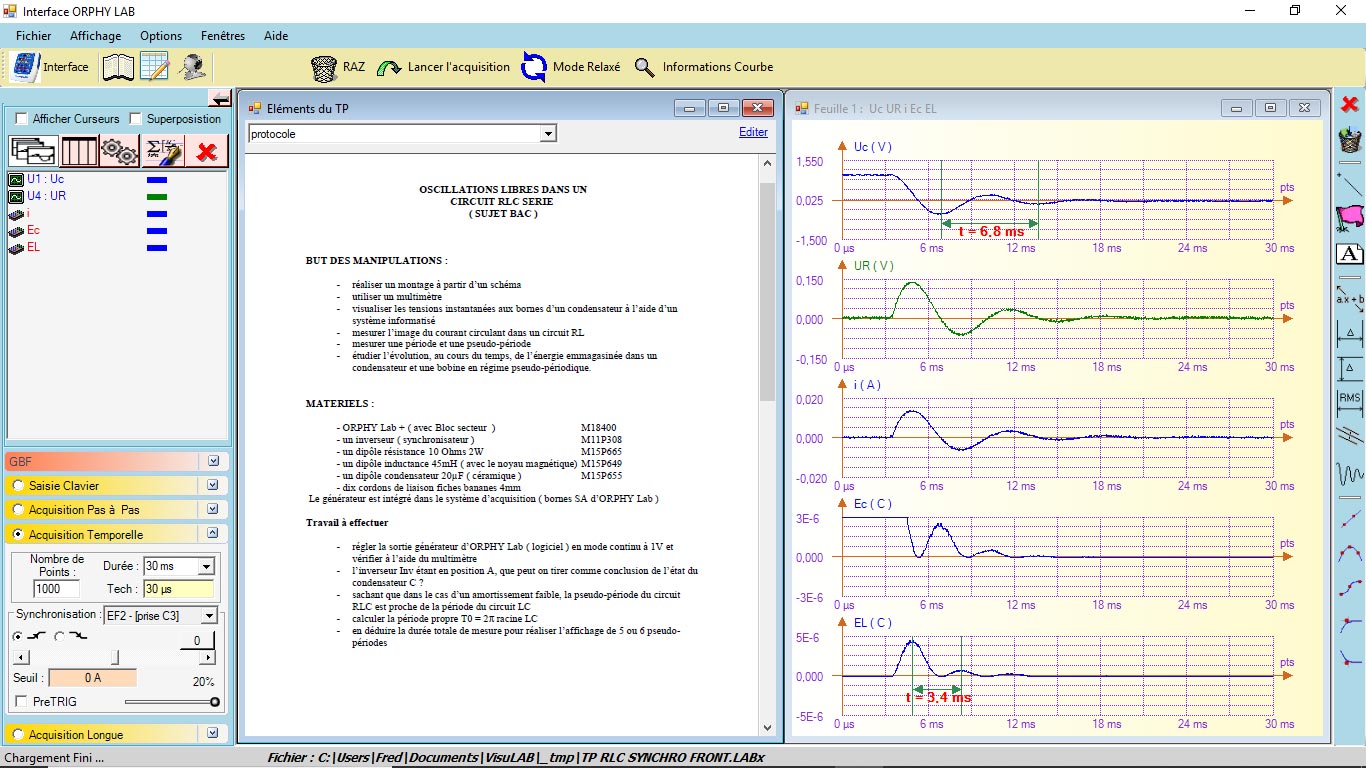Click RAZ trash bin to reset

tap(338, 67)
